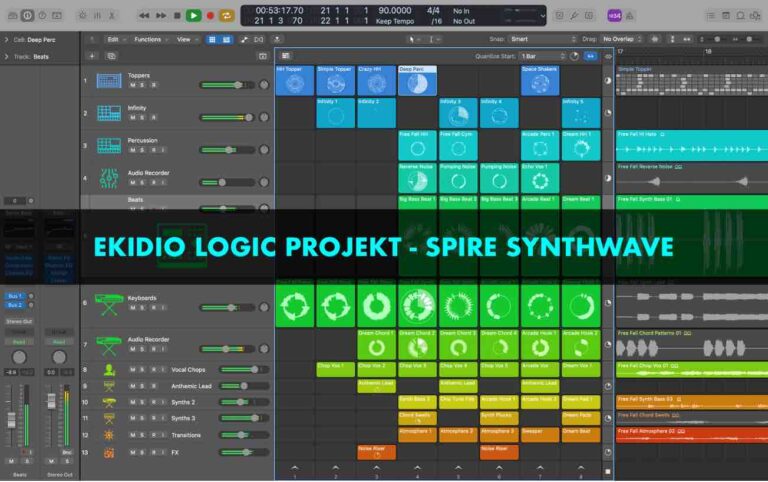The height and width of the screenshot is (482, 768).
Task: Trigger the Space Shakers cell
Action: (540, 81)
